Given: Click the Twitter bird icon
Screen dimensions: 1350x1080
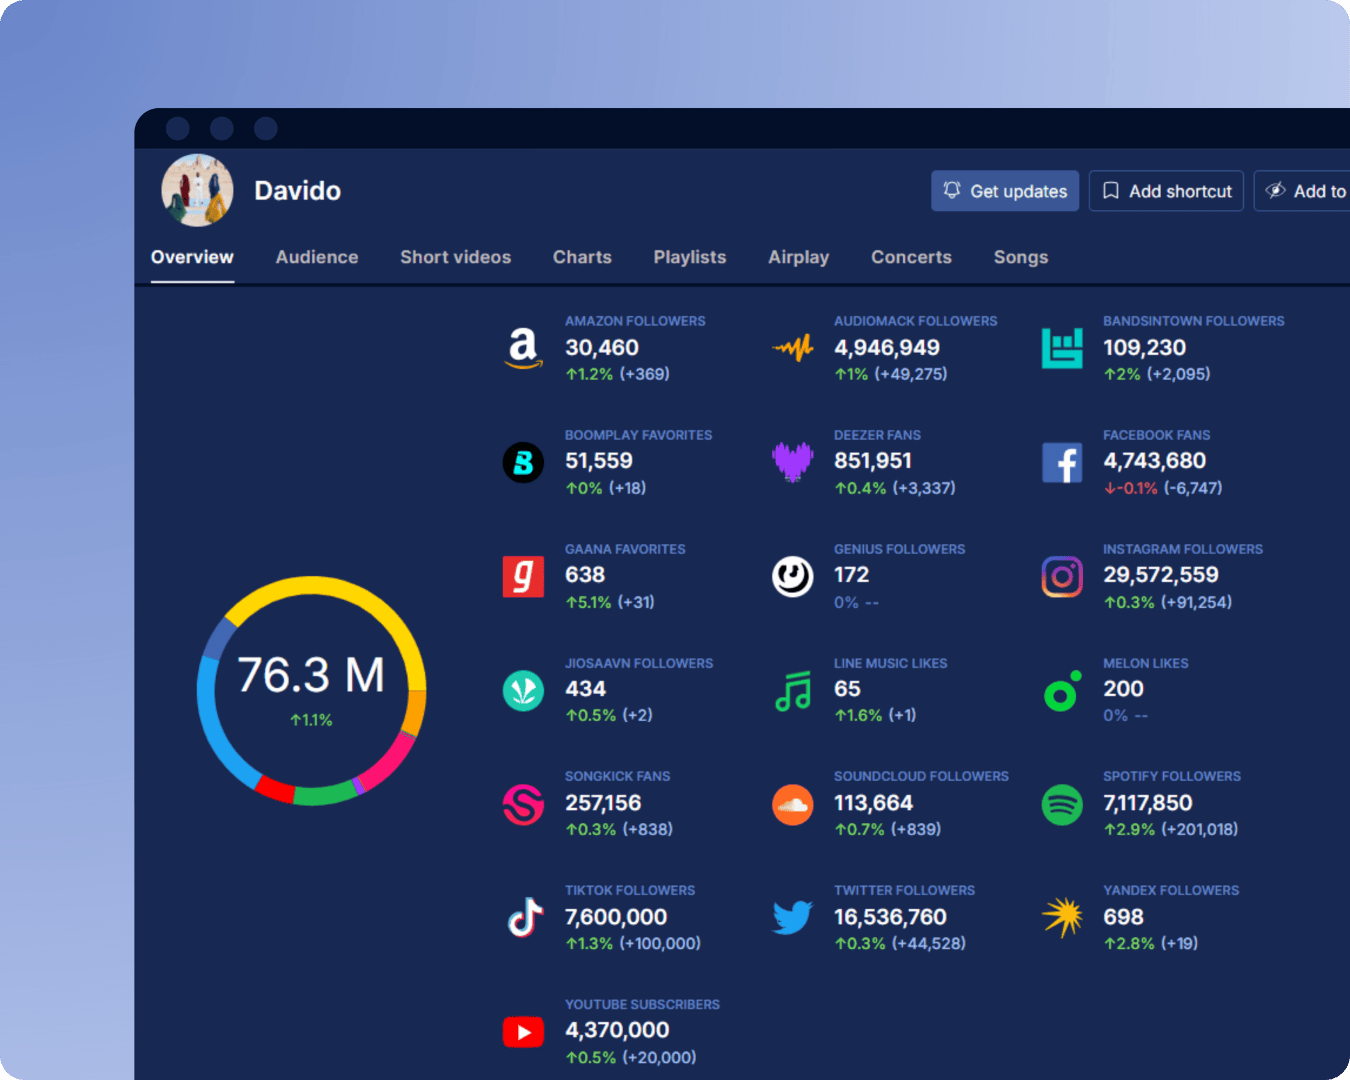Looking at the screenshot, I should (x=792, y=917).
